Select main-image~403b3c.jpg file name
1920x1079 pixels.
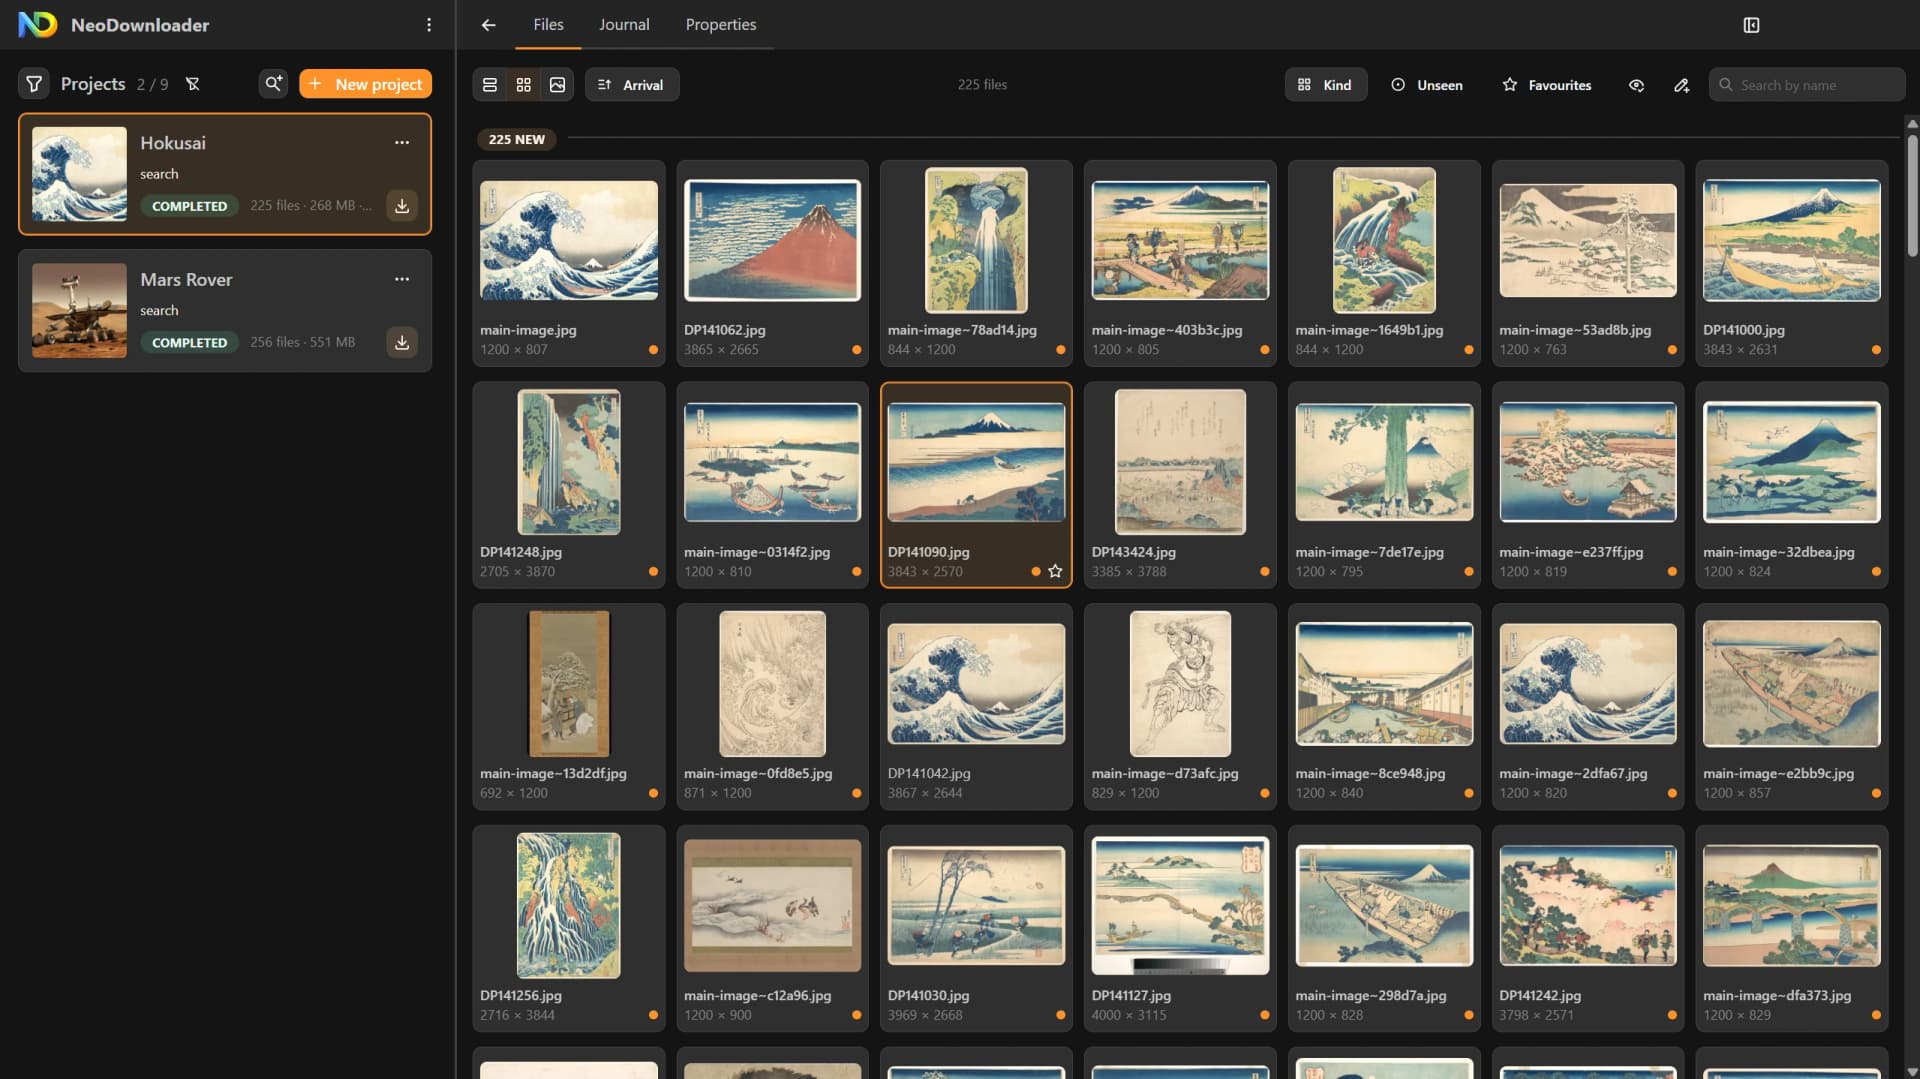tap(1167, 330)
